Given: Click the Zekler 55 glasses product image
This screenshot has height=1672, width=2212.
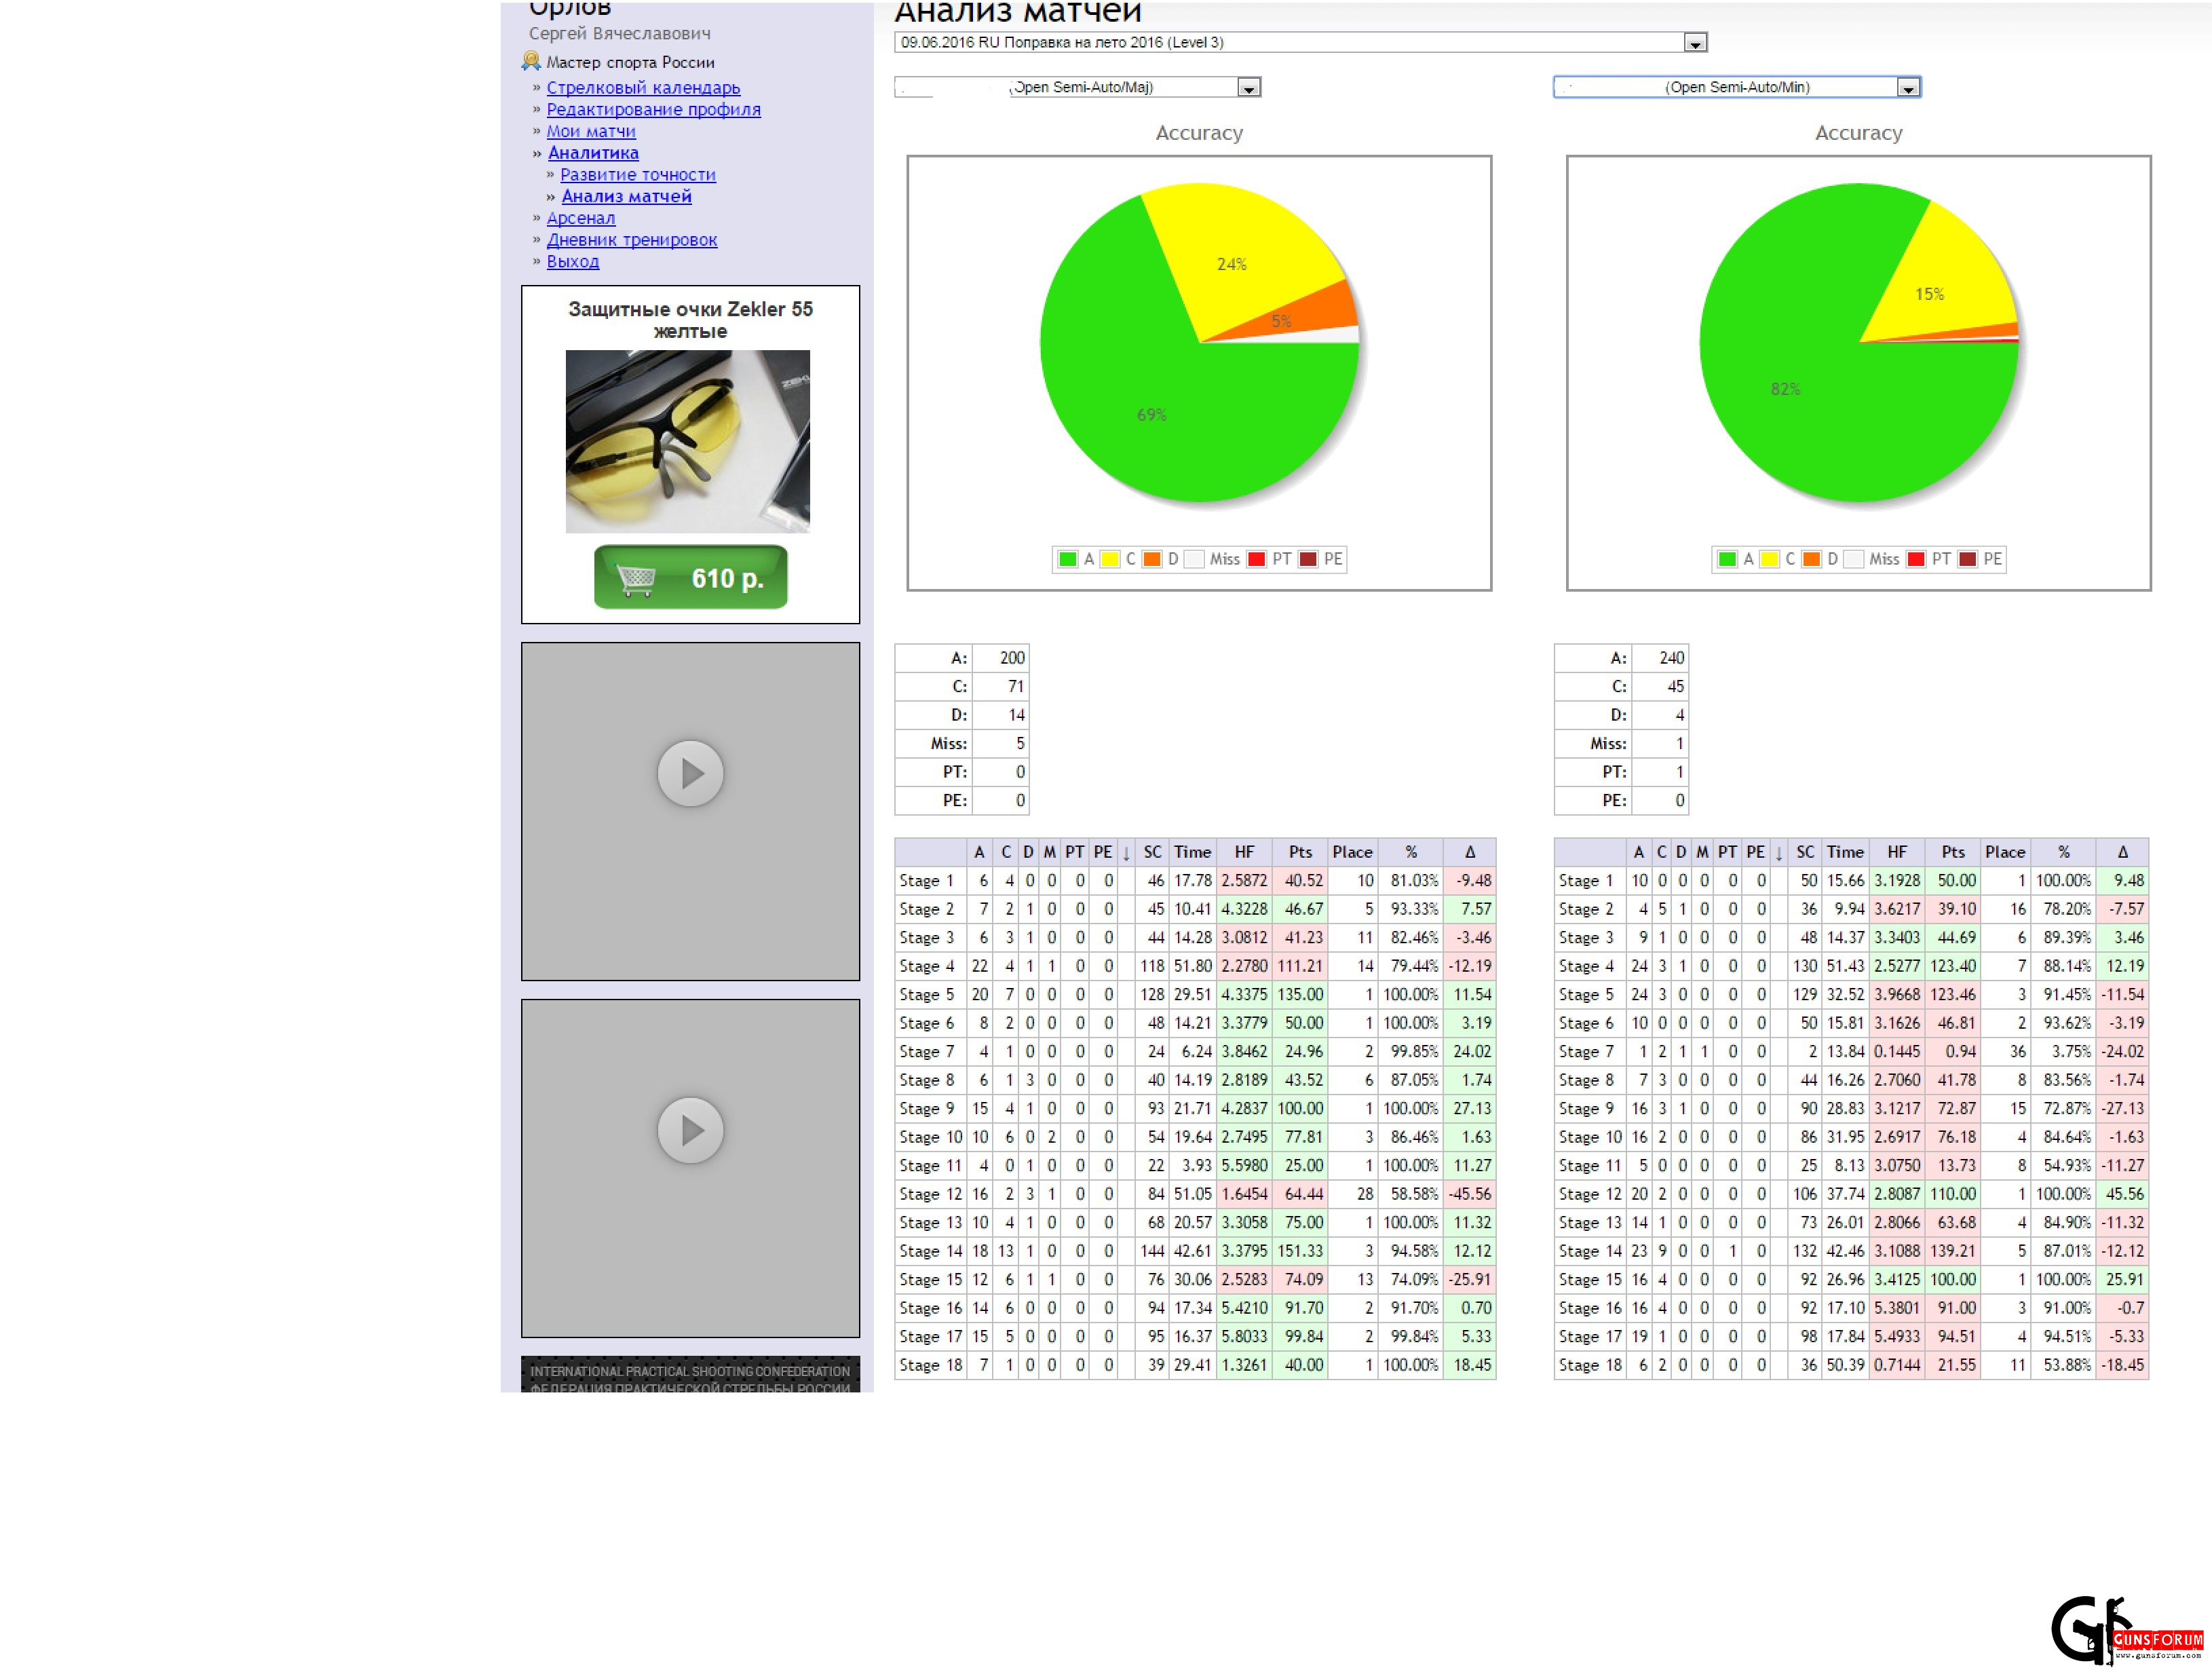Looking at the screenshot, I should (688, 441).
